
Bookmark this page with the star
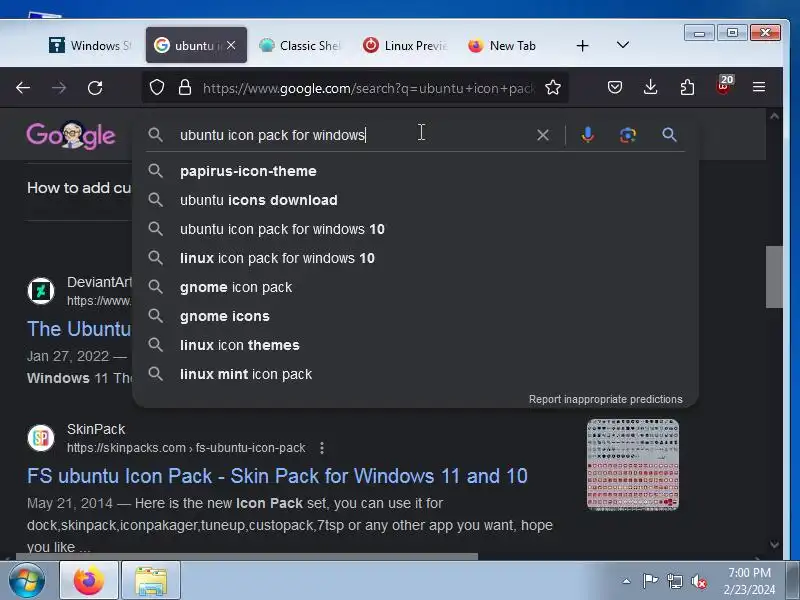[x=553, y=88]
